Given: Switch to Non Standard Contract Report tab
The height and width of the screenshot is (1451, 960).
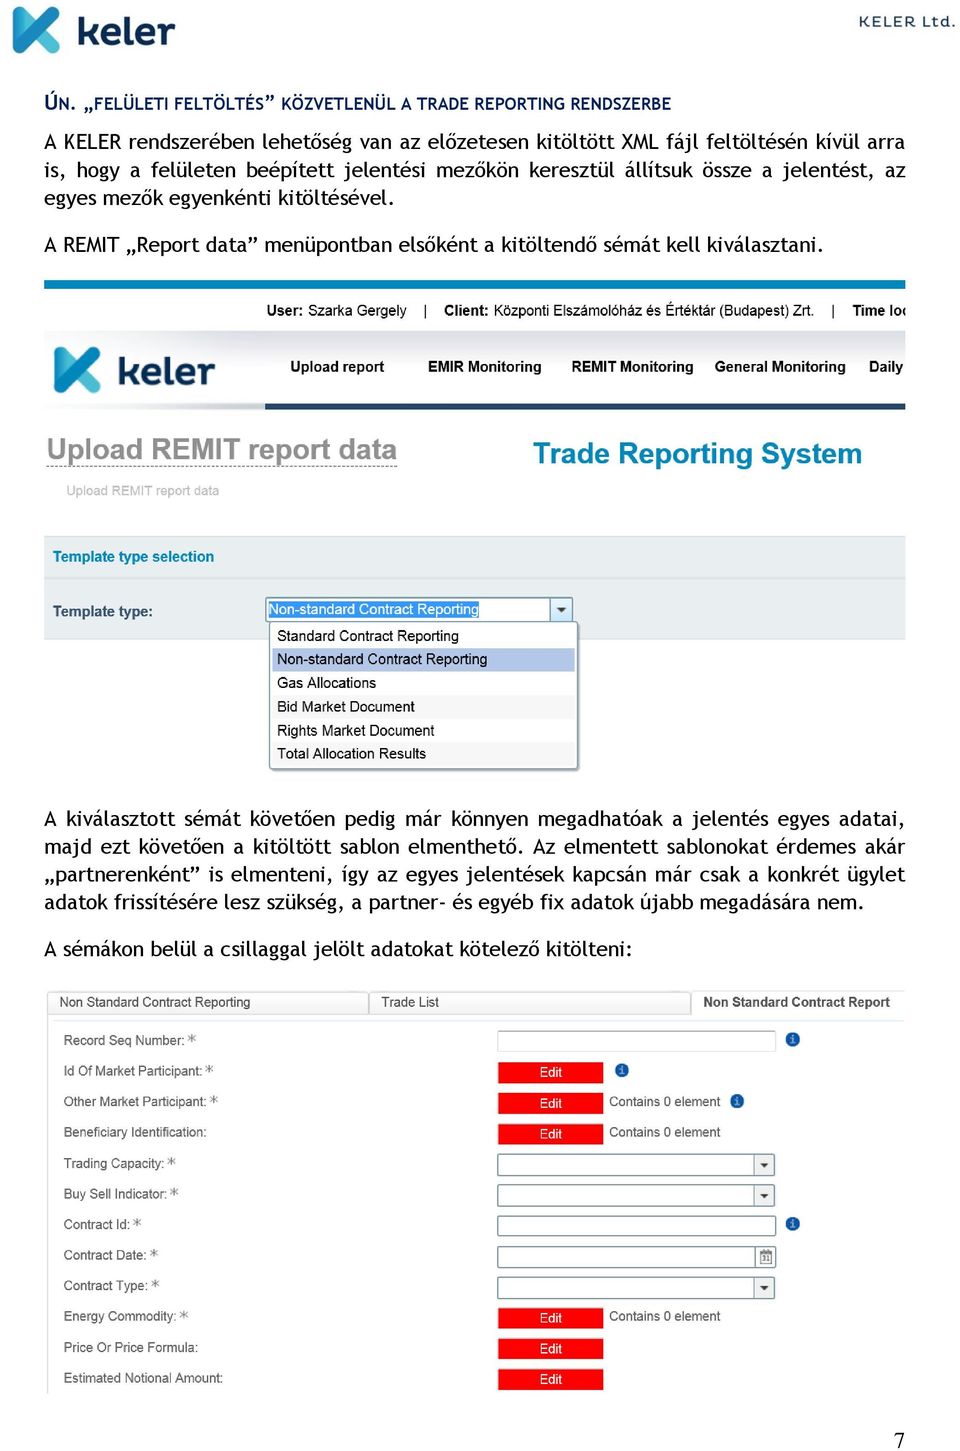Looking at the screenshot, I should click(x=797, y=1003).
